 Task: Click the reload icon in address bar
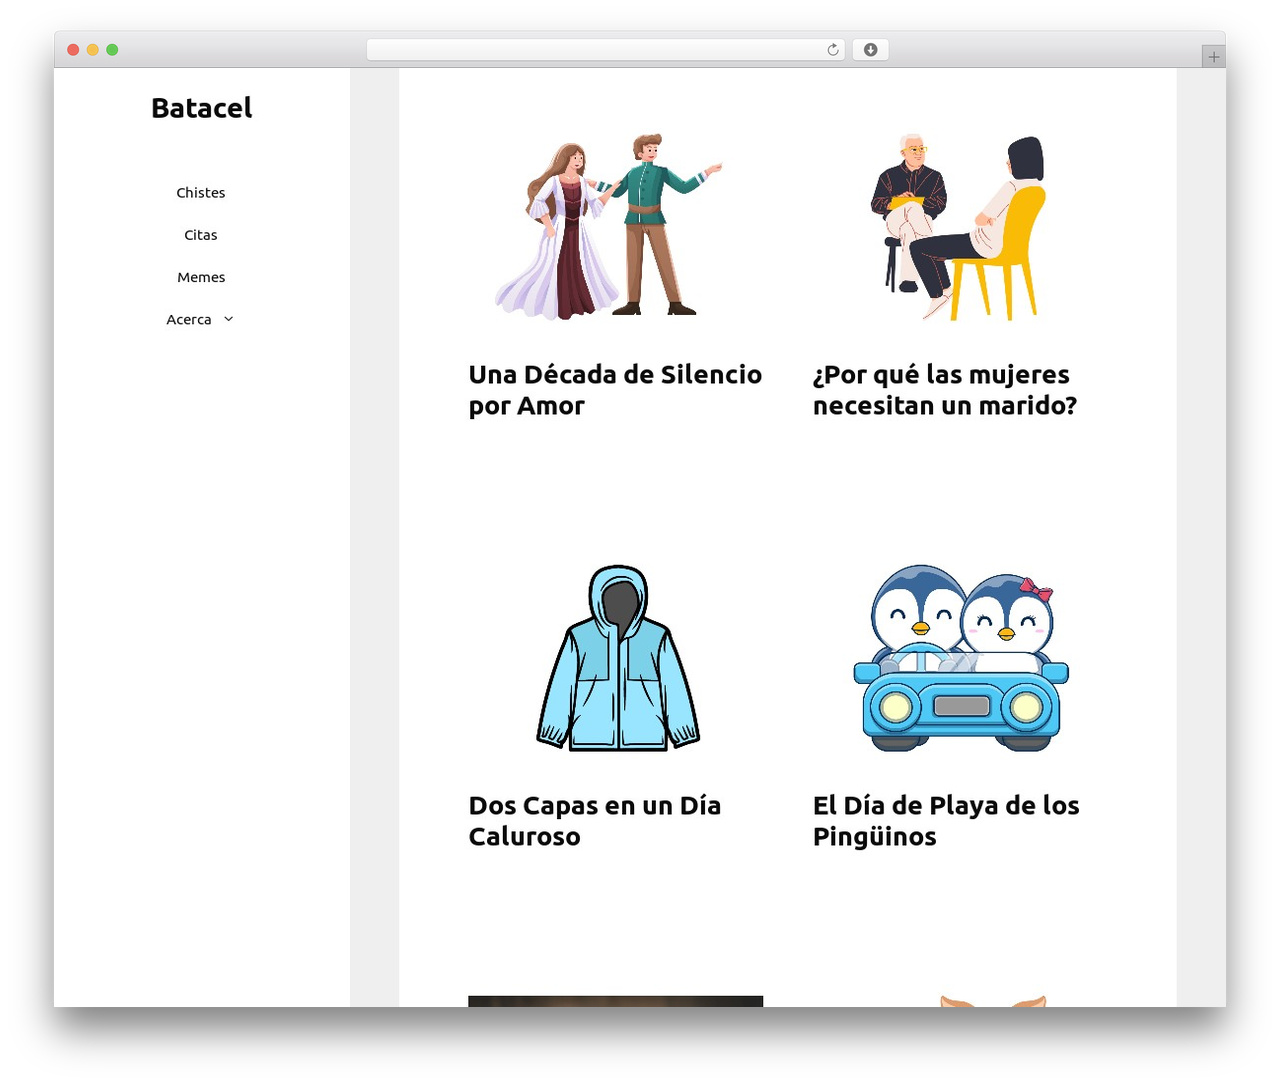coord(832,50)
